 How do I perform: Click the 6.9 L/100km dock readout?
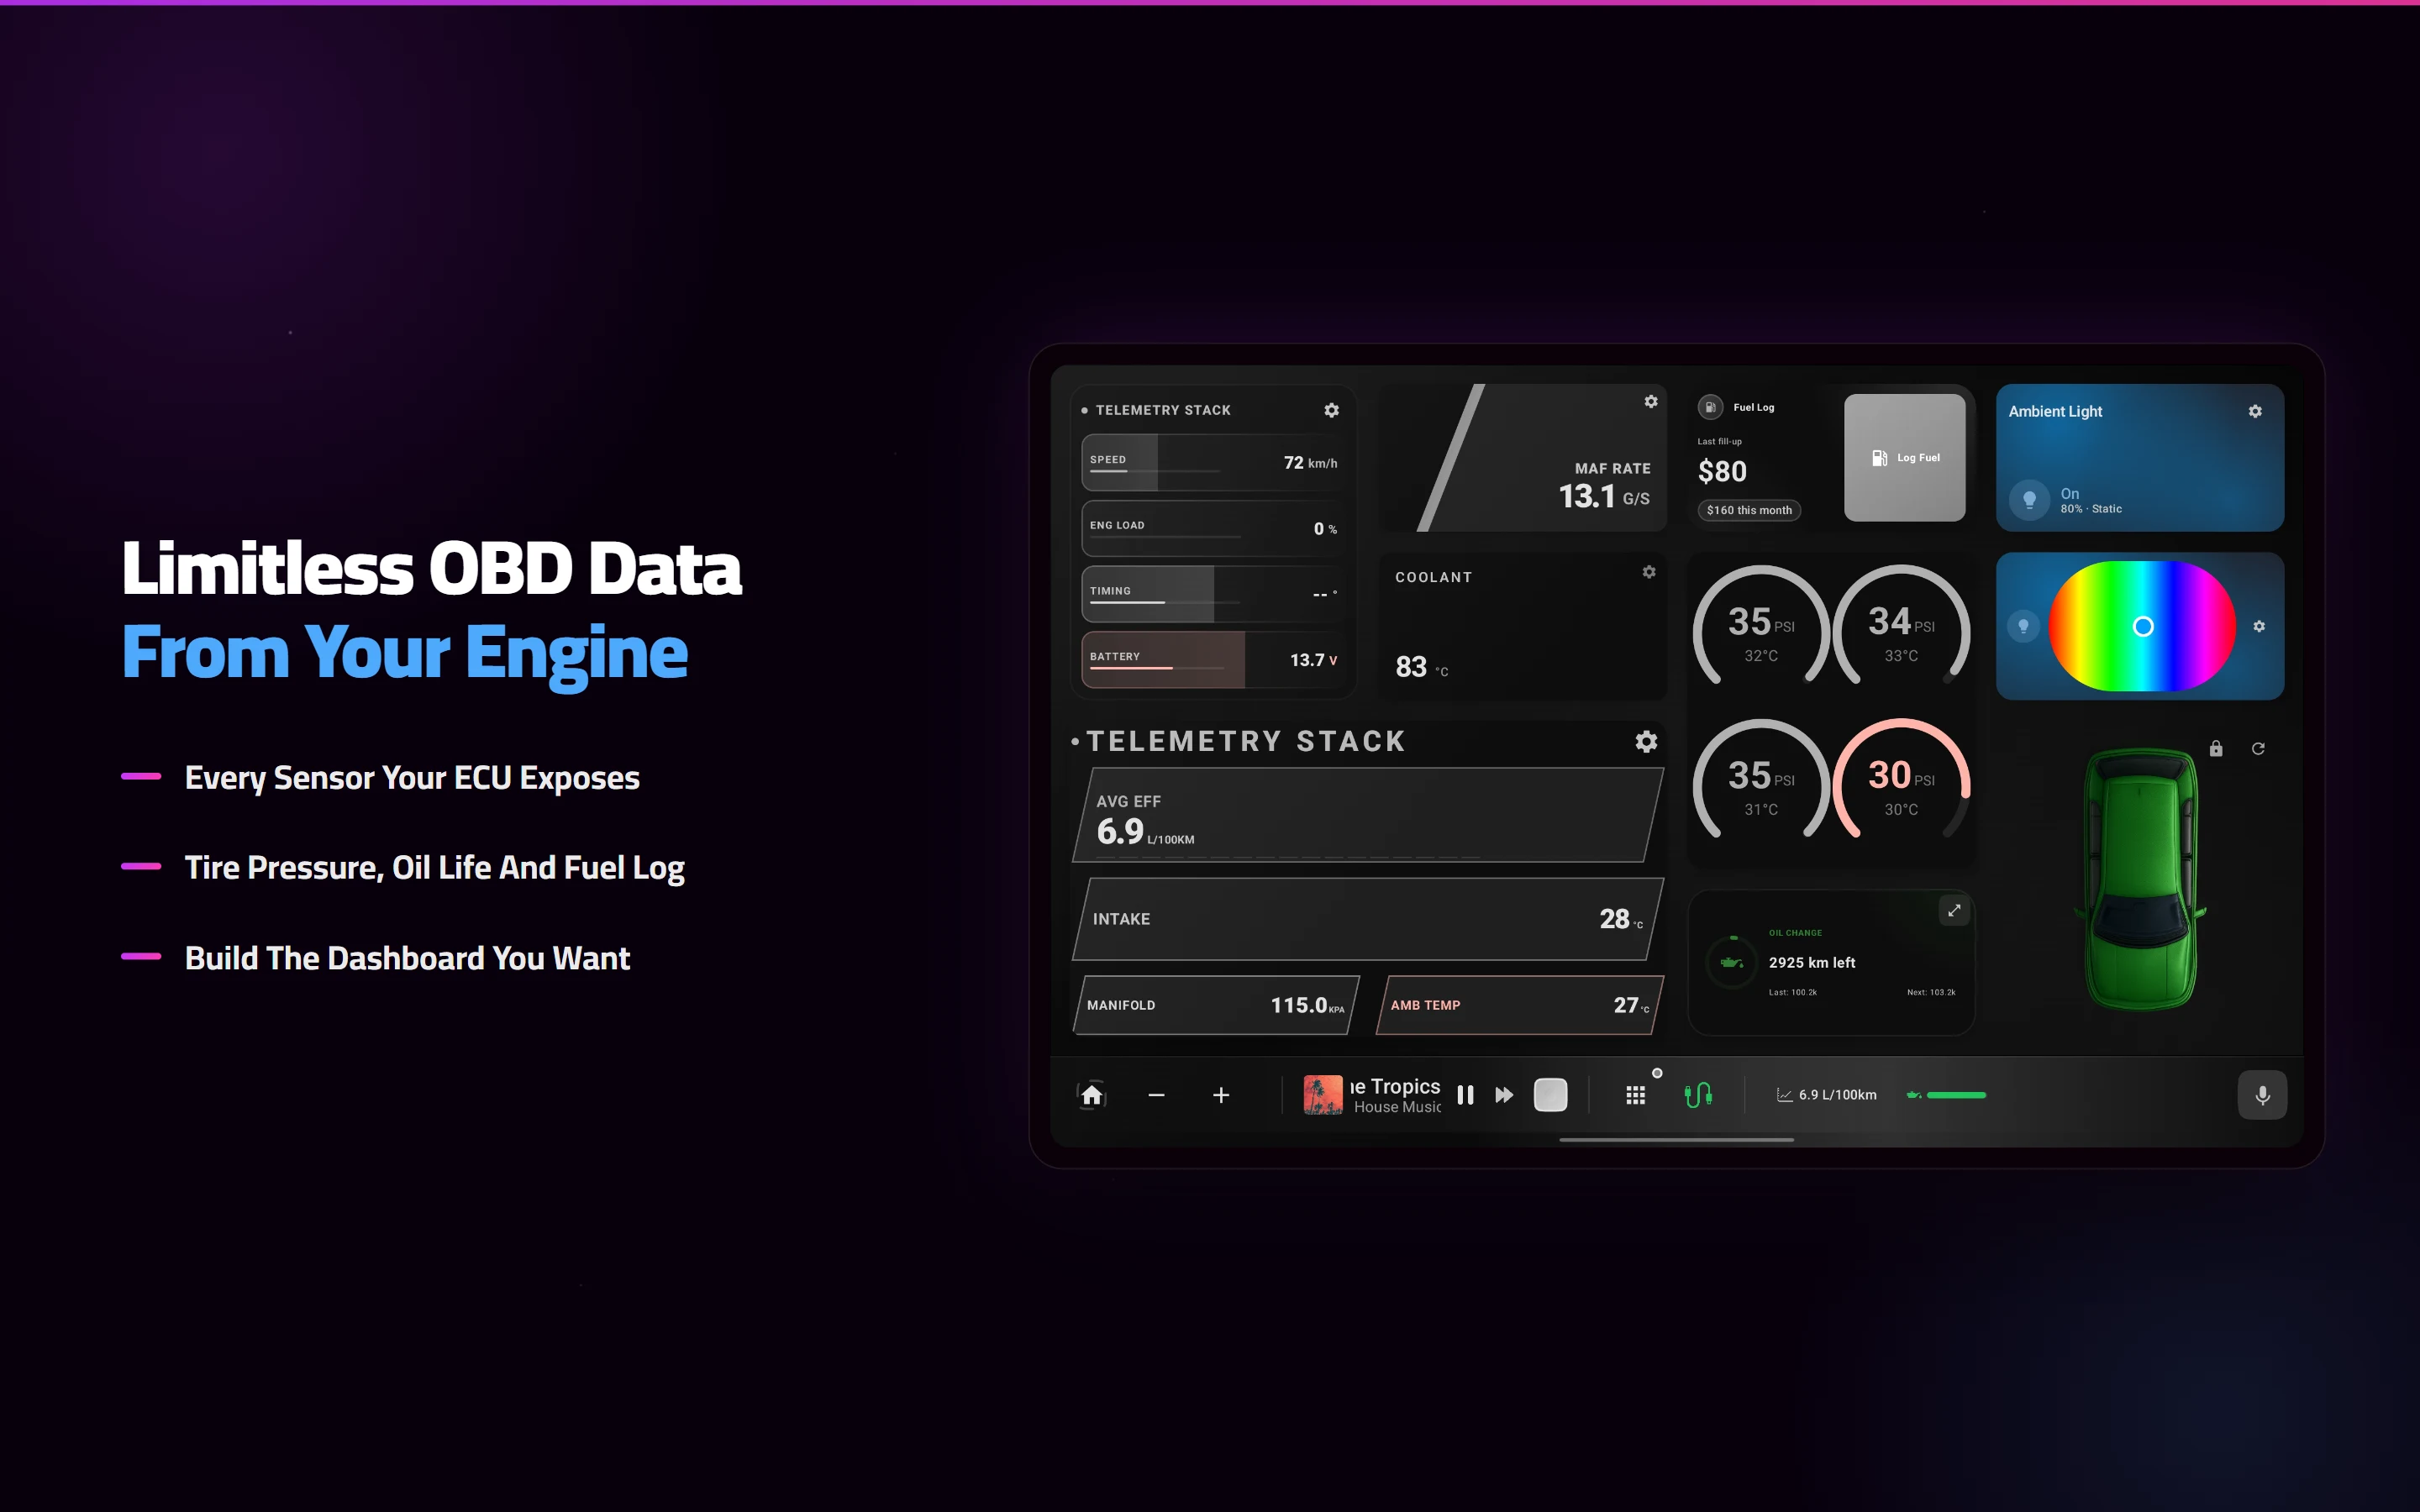1827,1095
